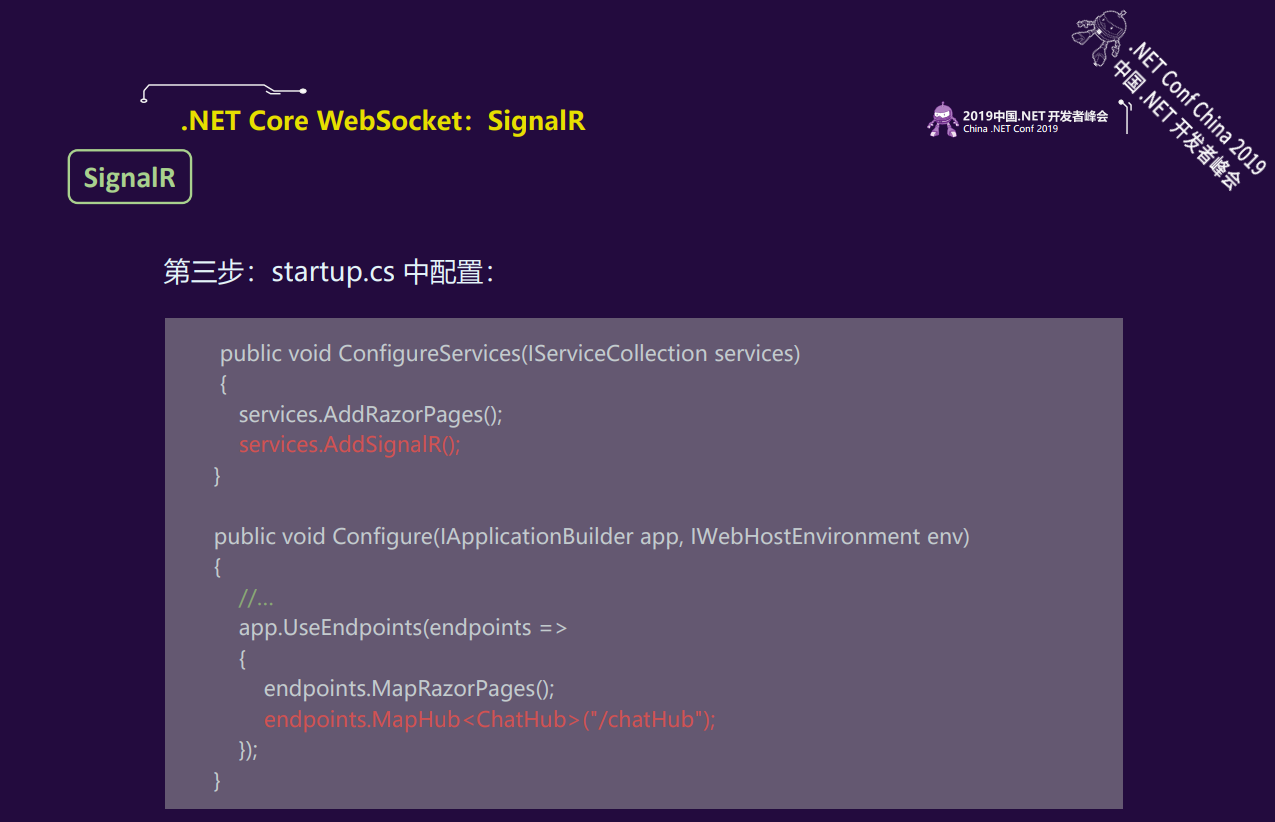Click the red line "endpoints.MapHub<ChatHub>("/chatHub");"
Screen dimensions: 1275x822
[x=490, y=720]
